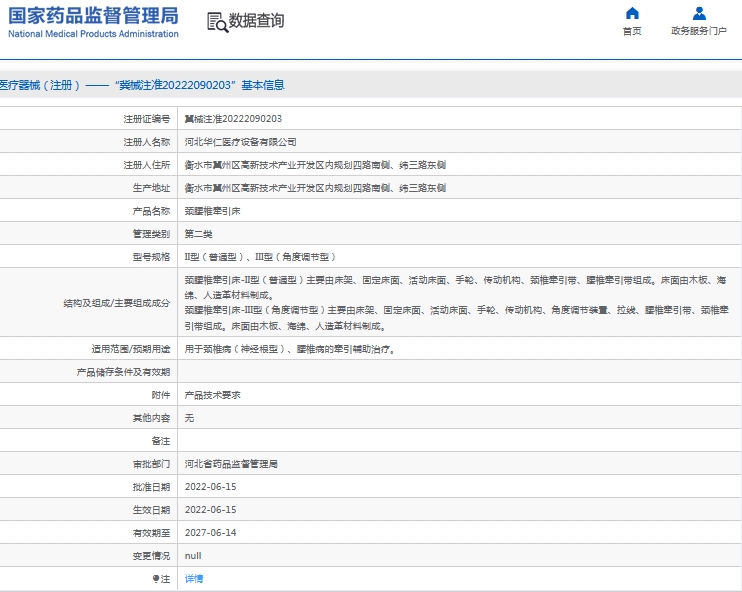
Task: Click the 其他内容 row label
Action: (x=151, y=418)
